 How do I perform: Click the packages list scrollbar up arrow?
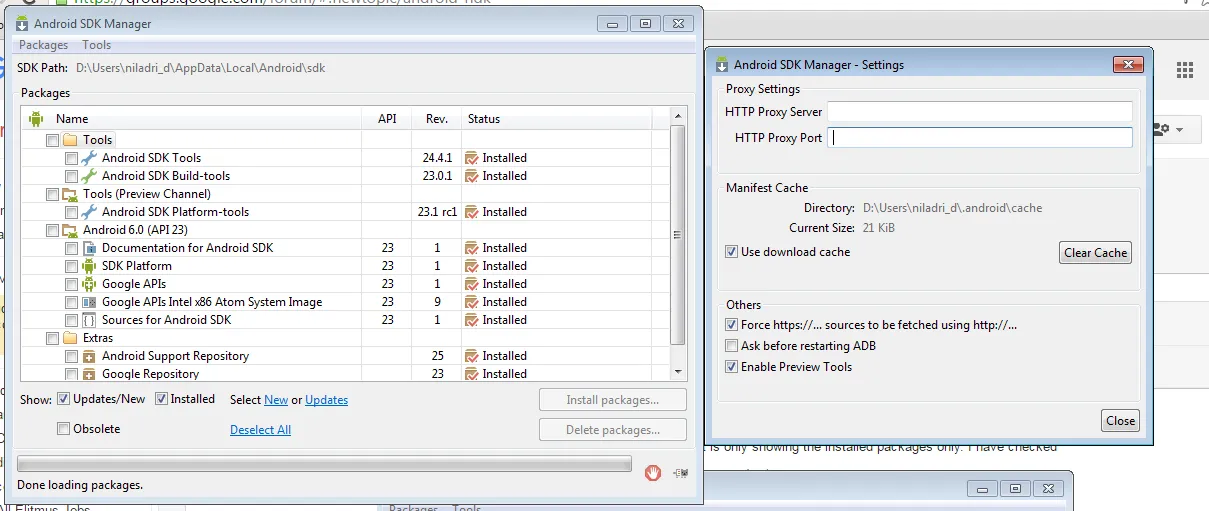click(679, 118)
